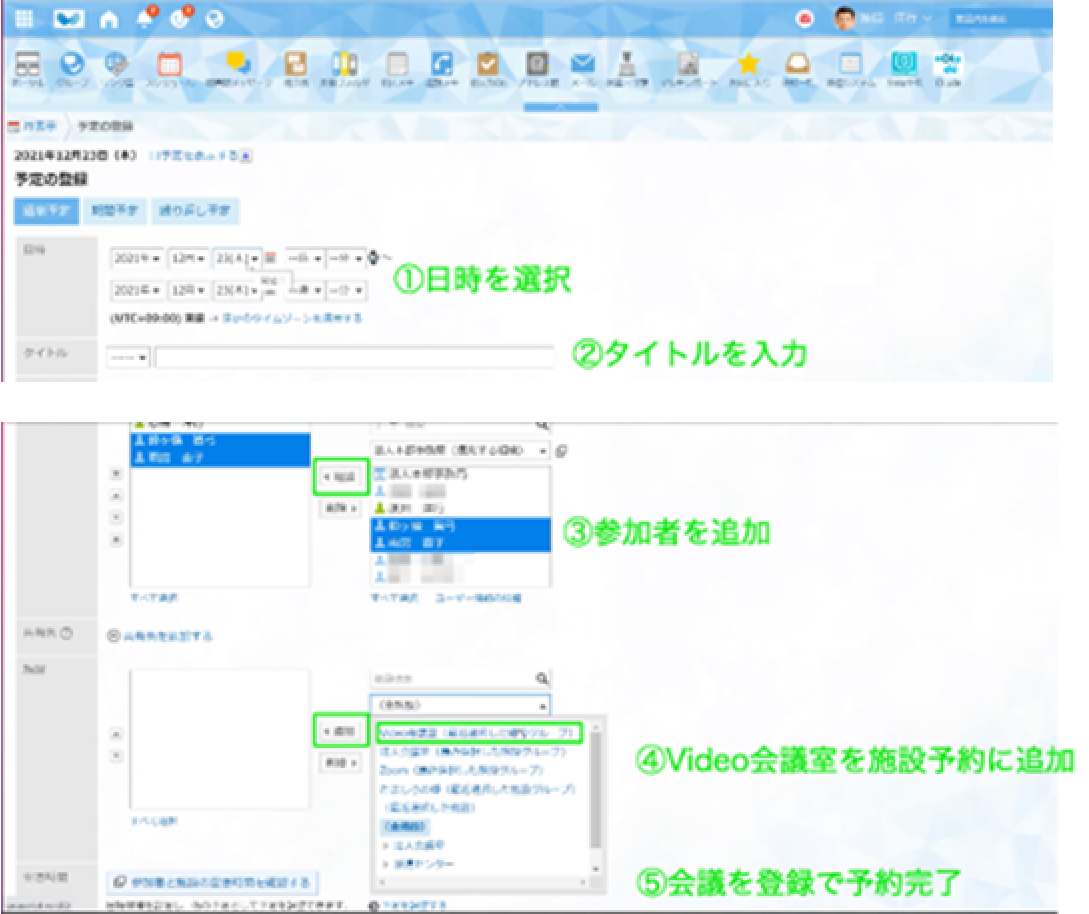This screenshot has width=1089, height=914.
Task: Click link to check attendee and facility availability
Action: coord(212,882)
